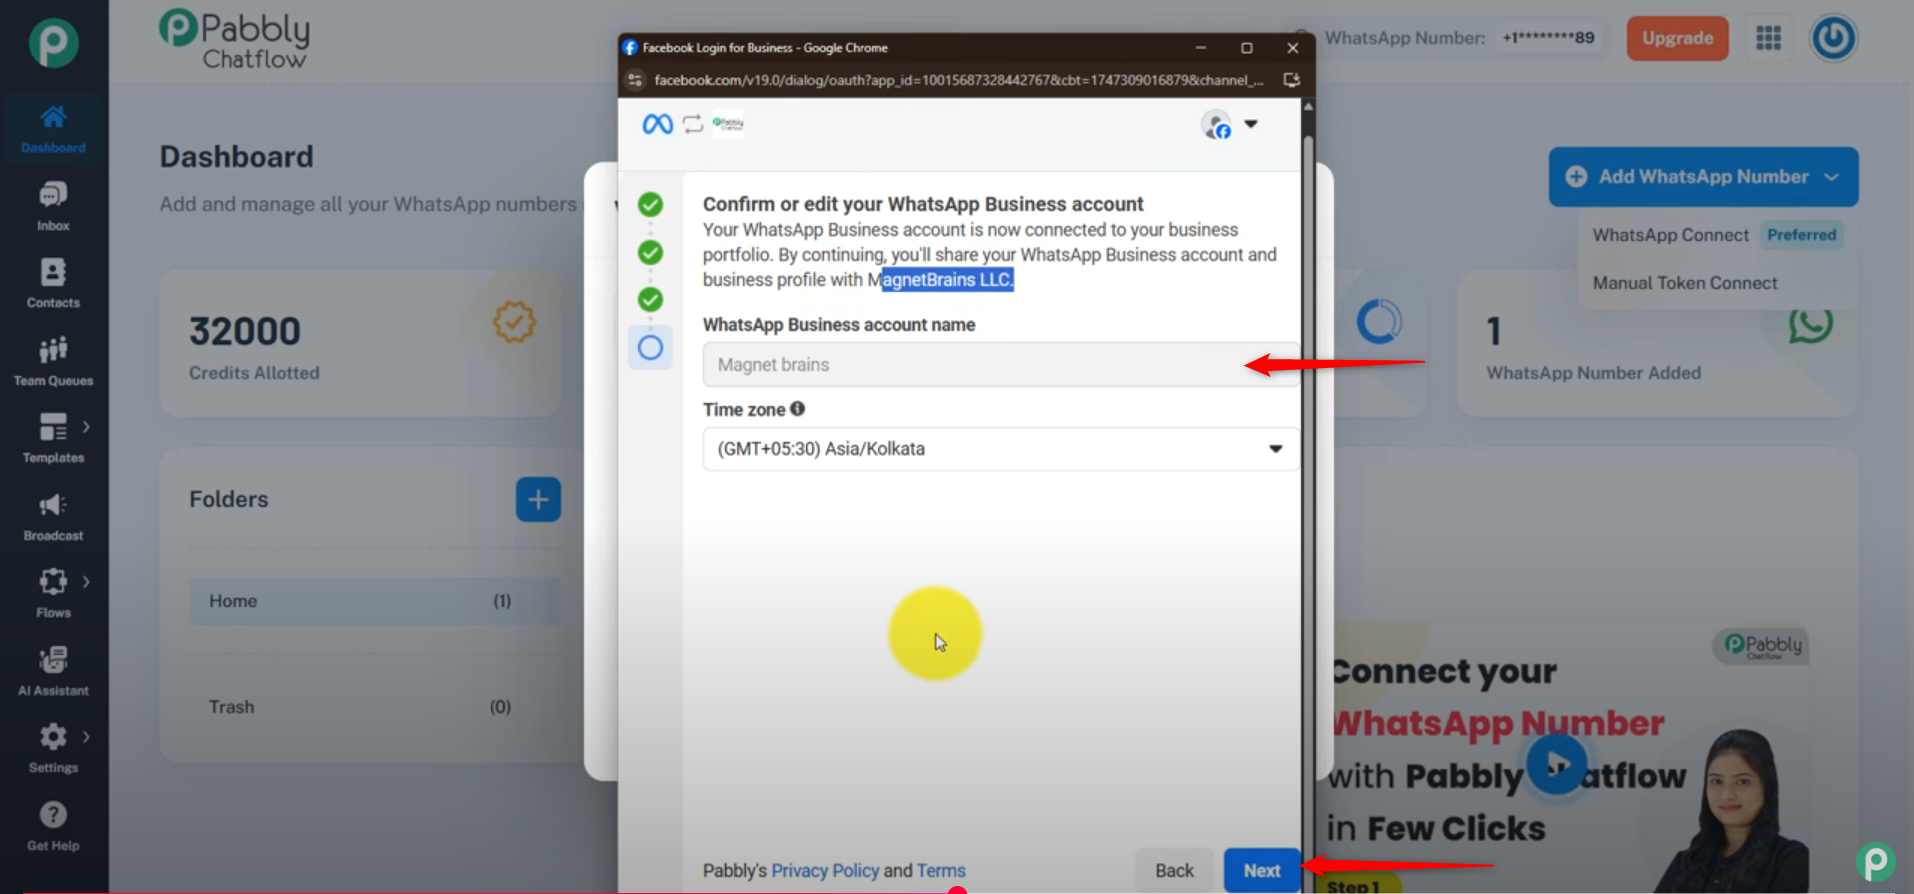Image resolution: width=1914 pixels, height=894 pixels.
Task: Click the cast icon in address bar
Action: 1291,80
